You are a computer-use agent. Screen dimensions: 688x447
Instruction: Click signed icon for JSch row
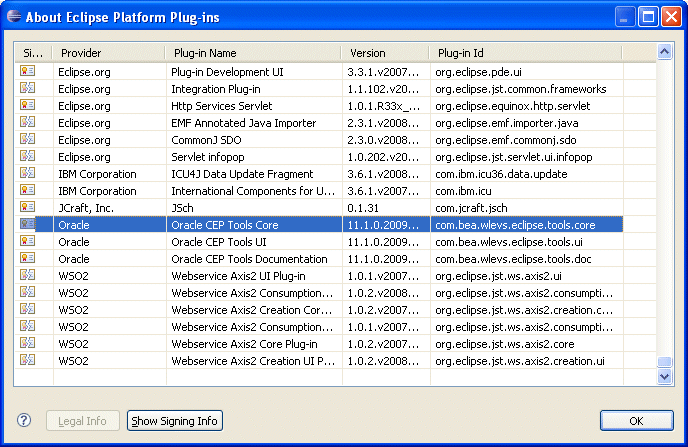28,207
